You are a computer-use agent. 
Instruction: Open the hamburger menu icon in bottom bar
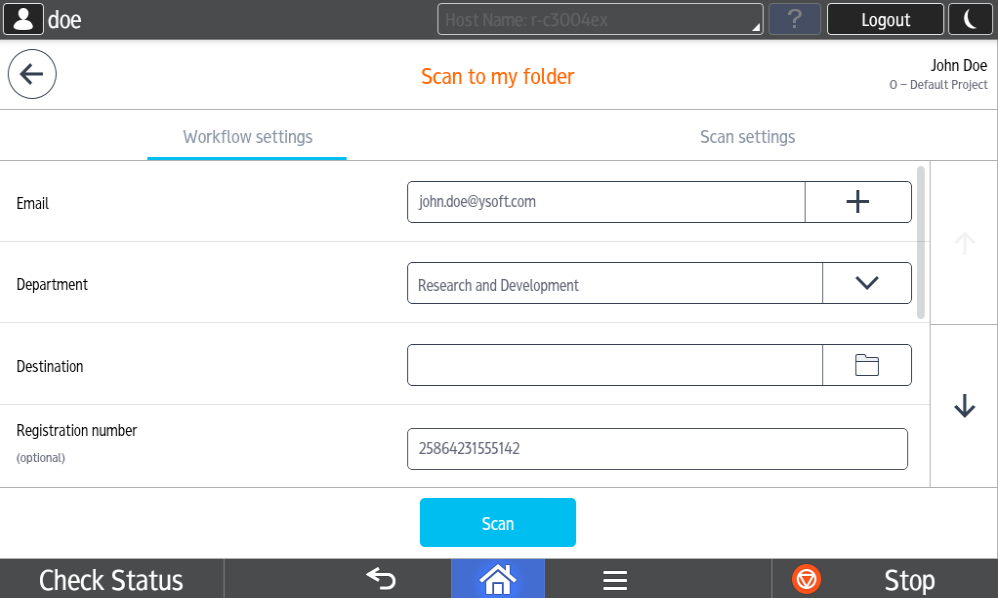(614, 580)
